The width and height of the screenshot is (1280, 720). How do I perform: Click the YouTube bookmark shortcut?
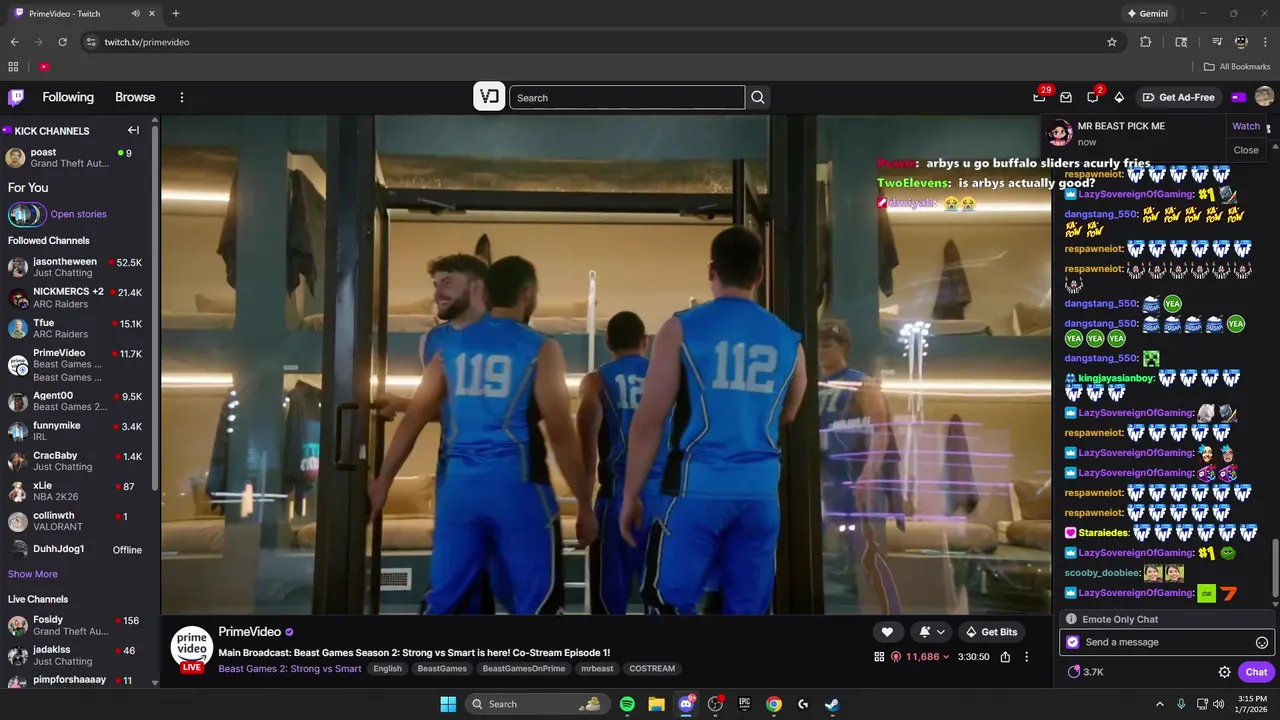point(44,67)
